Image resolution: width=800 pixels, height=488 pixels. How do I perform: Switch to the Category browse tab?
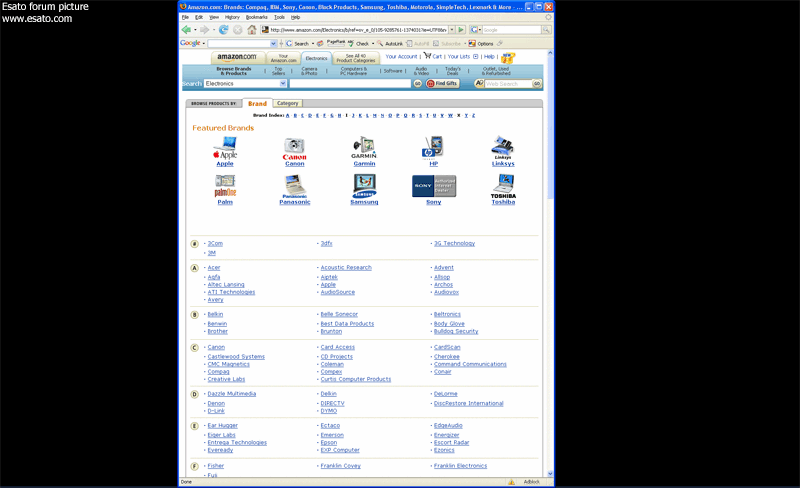point(287,103)
